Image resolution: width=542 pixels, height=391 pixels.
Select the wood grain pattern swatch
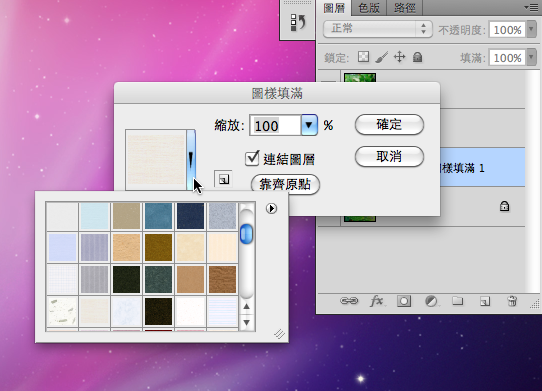click(223, 279)
